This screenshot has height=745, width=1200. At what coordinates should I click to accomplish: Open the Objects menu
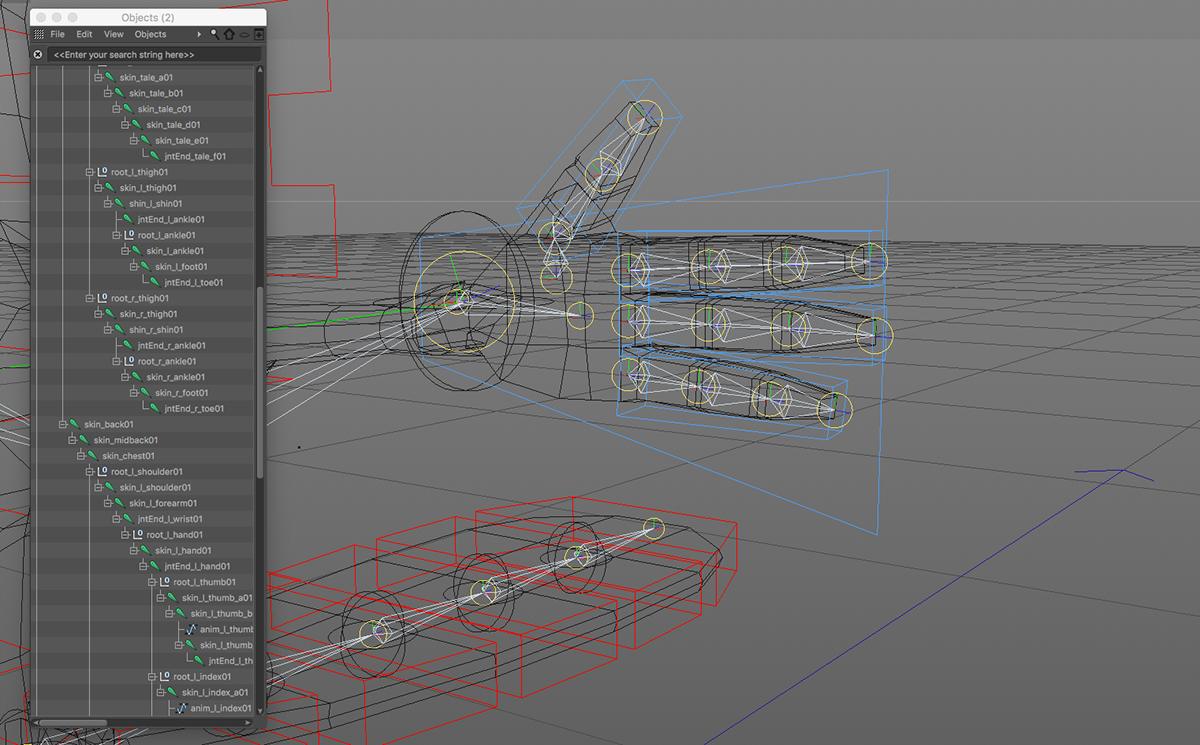151,34
